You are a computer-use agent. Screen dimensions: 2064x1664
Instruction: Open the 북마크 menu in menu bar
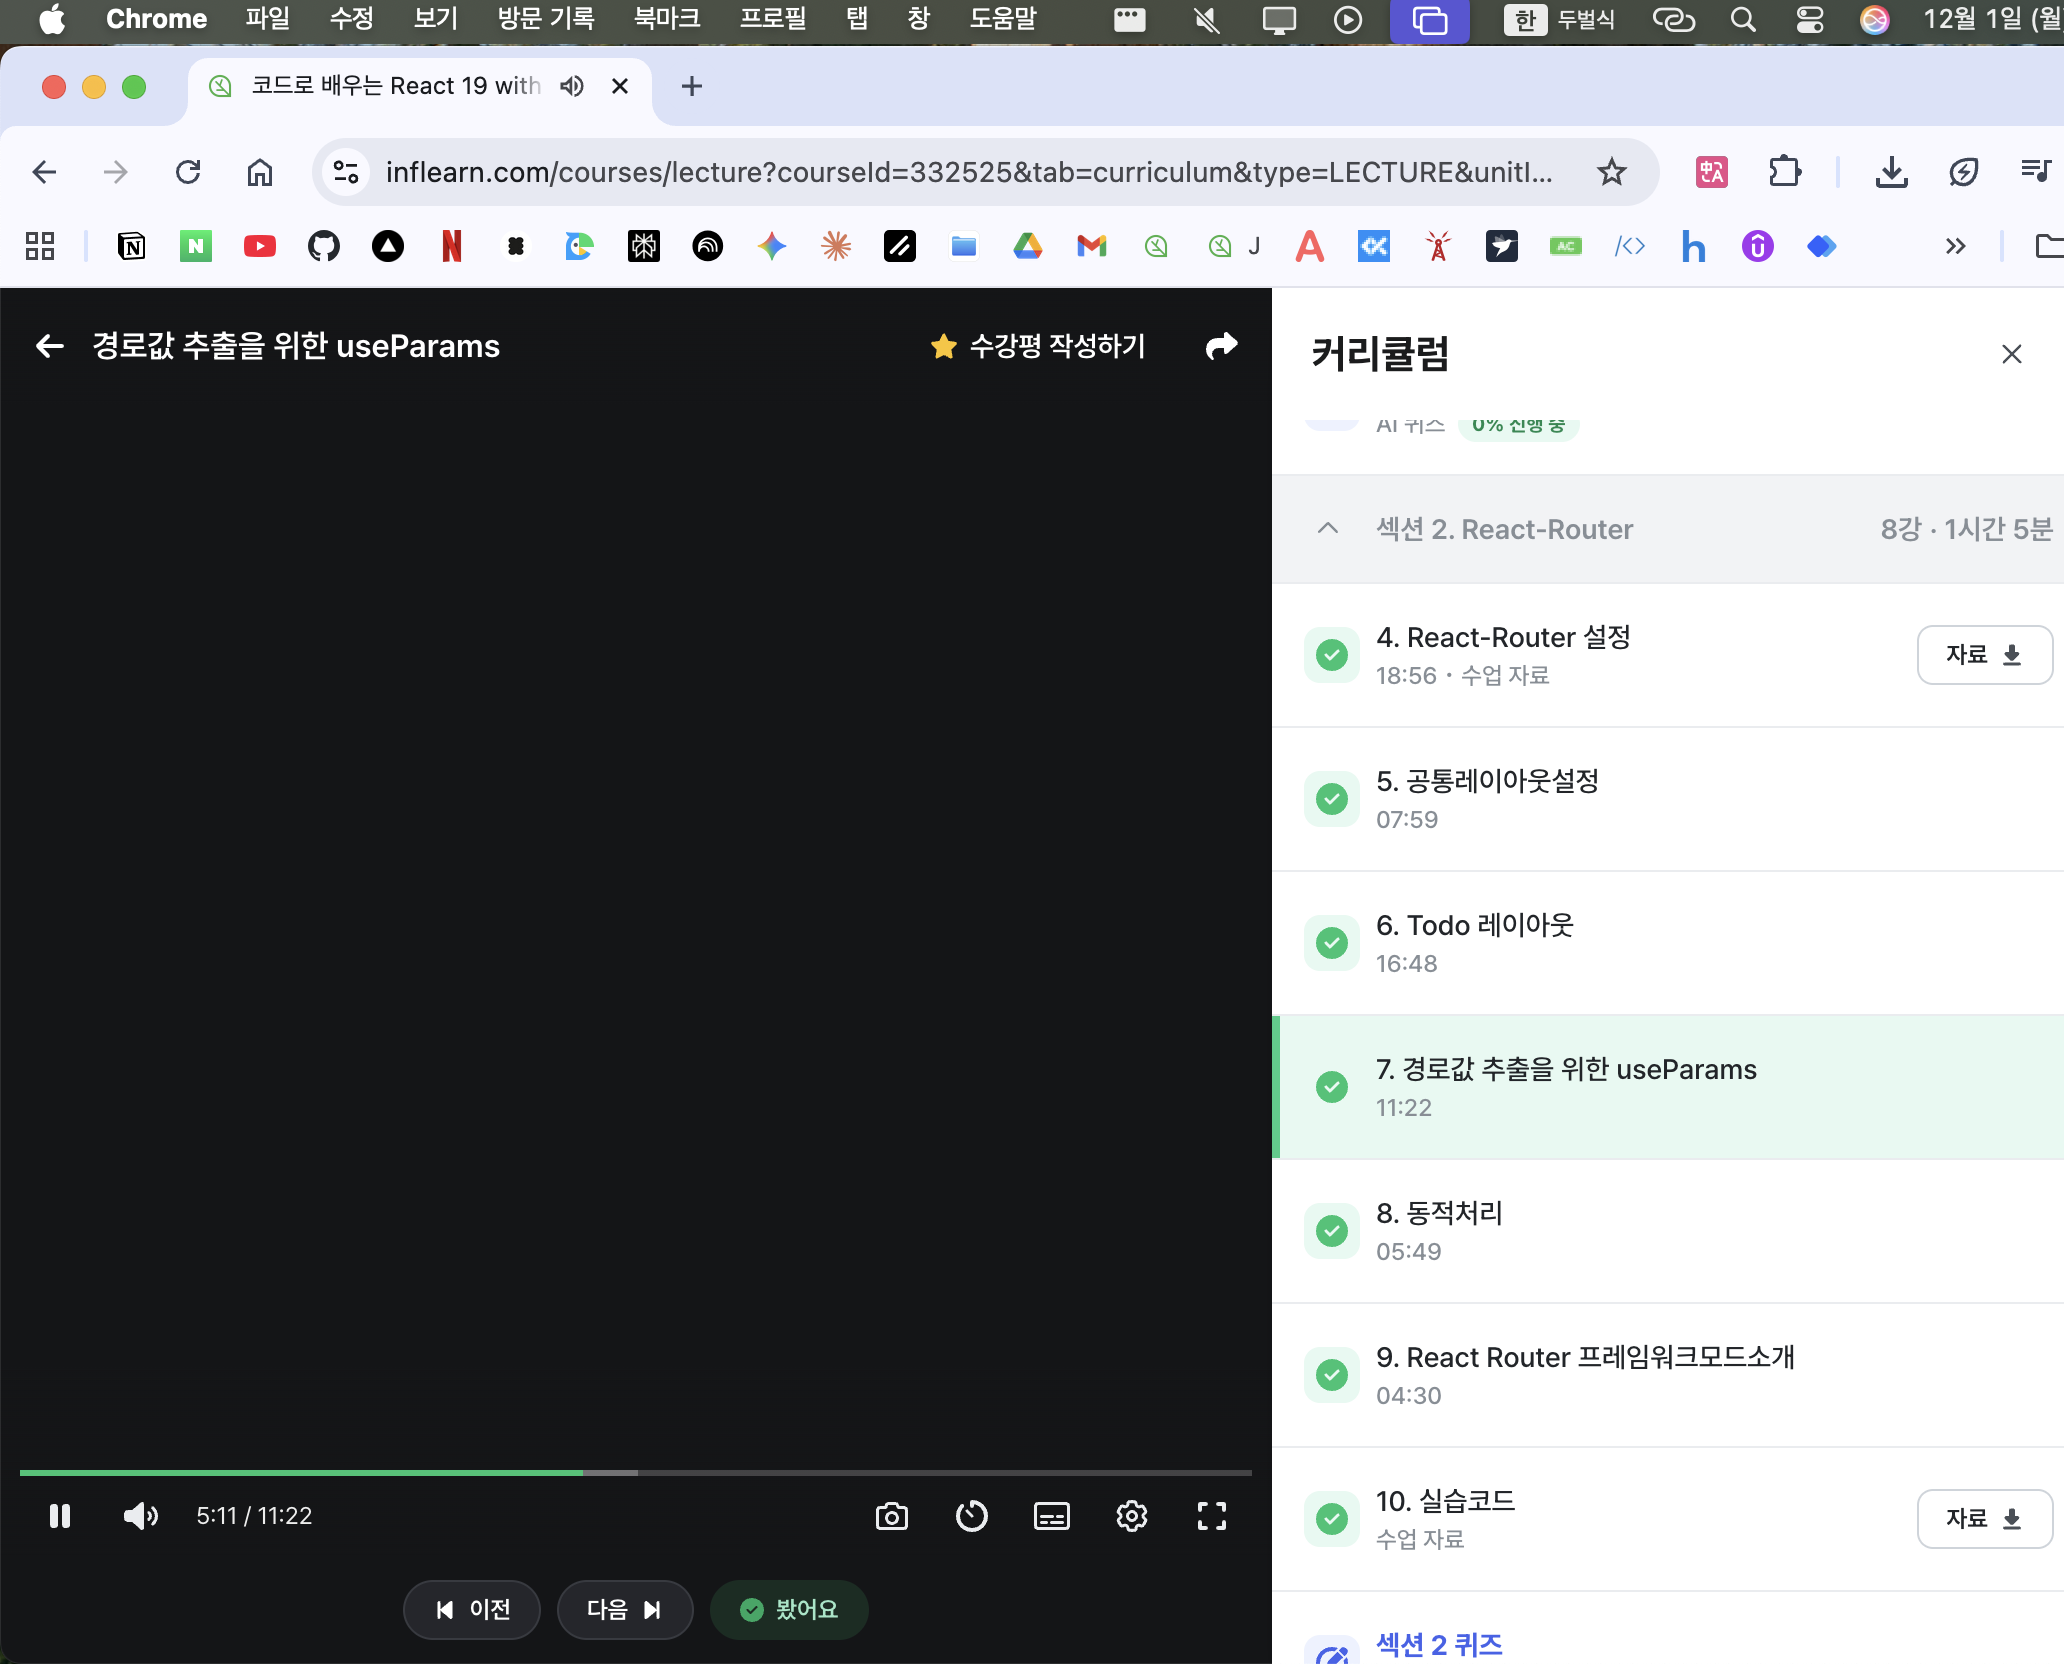(666, 19)
